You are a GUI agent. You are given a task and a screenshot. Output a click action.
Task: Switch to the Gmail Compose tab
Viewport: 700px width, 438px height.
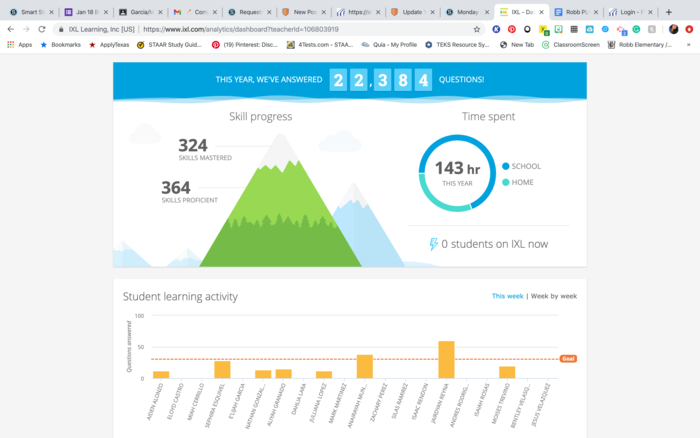tap(188, 12)
